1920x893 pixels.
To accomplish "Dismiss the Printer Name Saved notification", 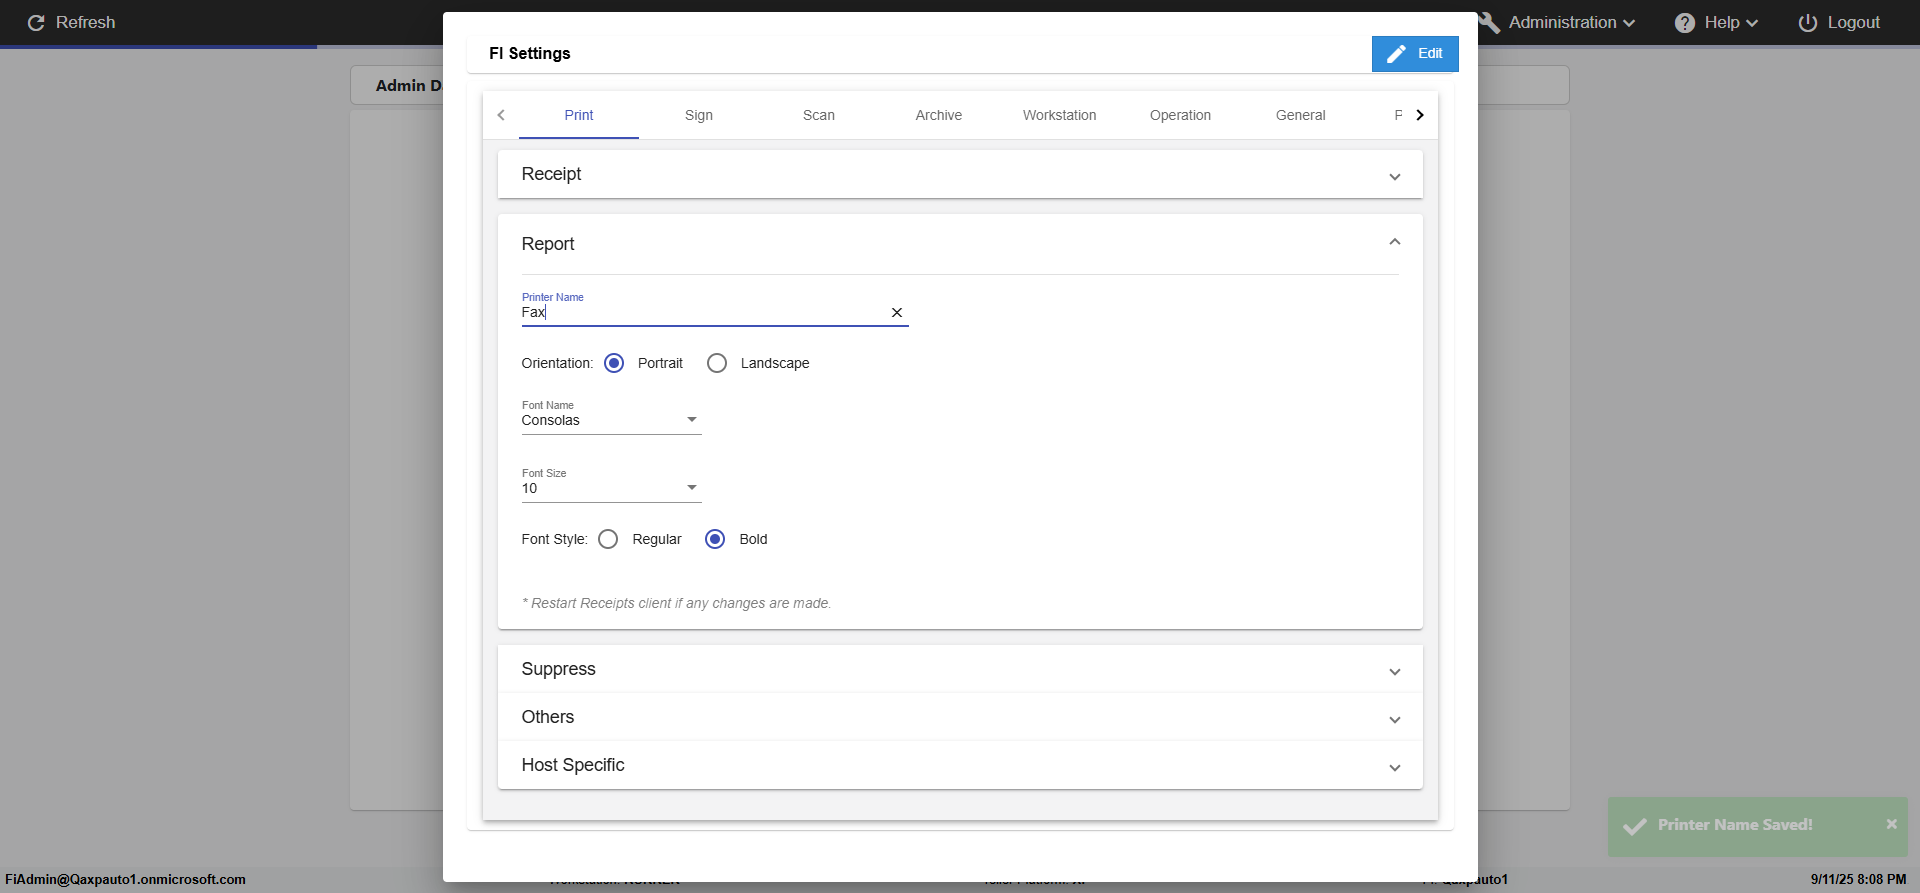I will [x=1891, y=824].
